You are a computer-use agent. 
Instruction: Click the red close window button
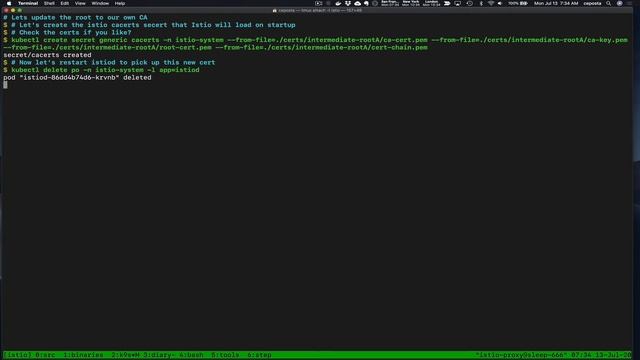point(6,10)
